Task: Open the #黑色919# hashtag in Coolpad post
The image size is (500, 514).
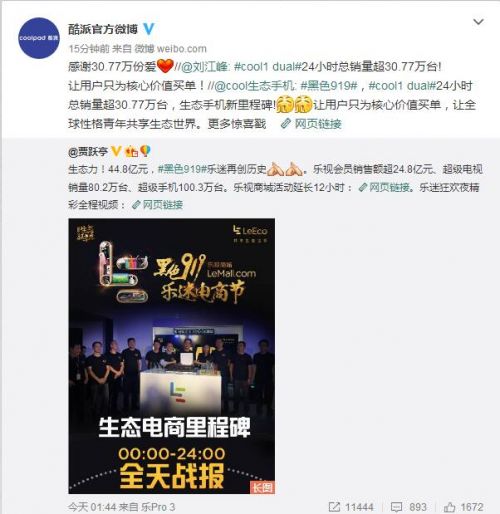Action: pos(329,86)
